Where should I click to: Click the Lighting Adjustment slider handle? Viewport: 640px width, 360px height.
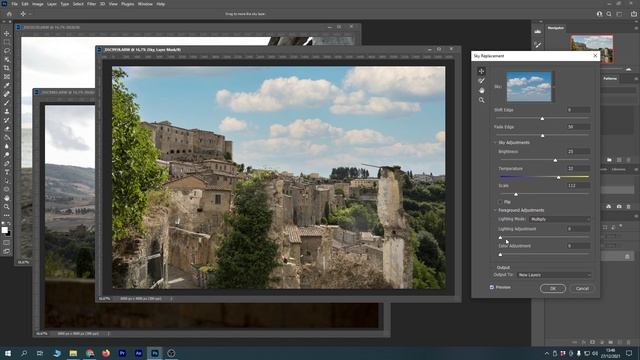pyautogui.click(x=500, y=238)
